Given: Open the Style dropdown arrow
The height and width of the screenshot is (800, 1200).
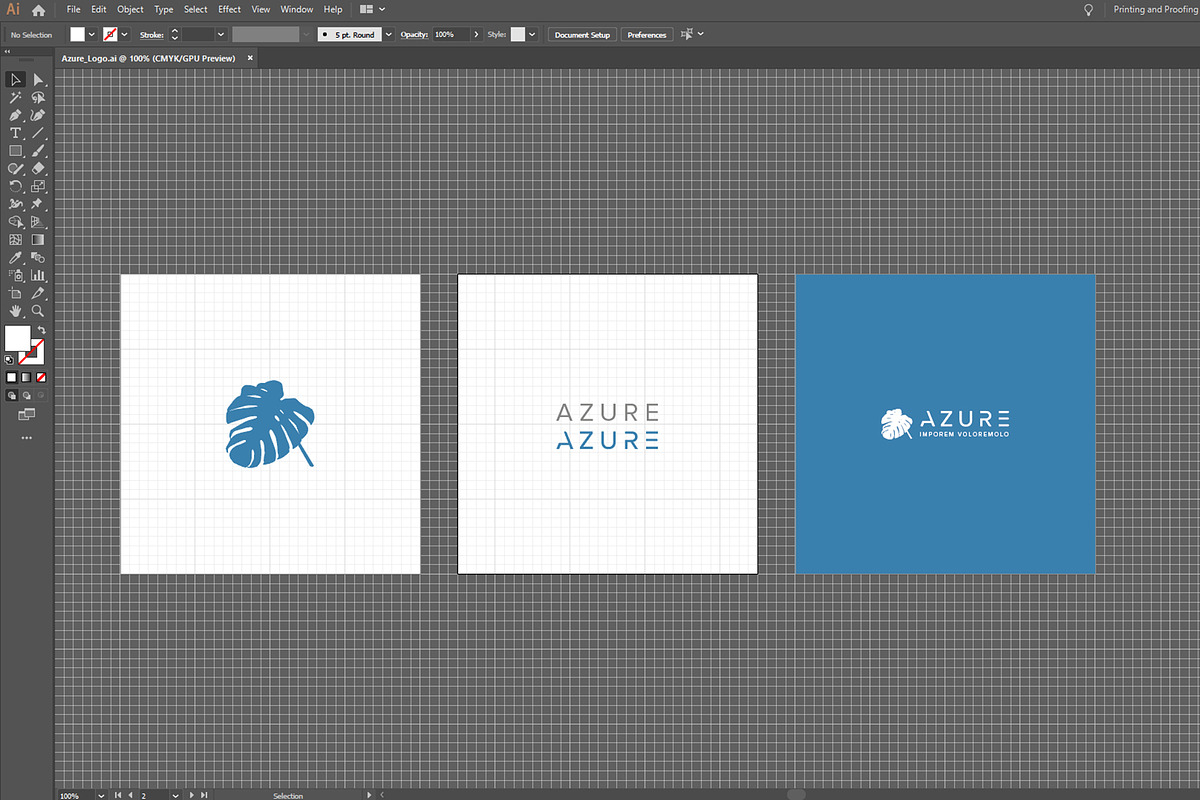Looking at the screenshot, I should pos(532,34).
